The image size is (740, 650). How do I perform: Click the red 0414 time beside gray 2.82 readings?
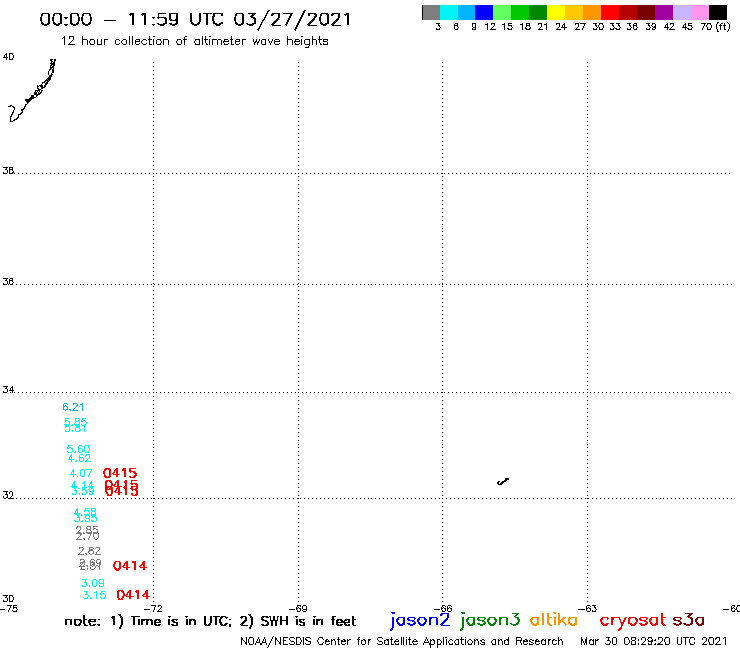(130, 566)
